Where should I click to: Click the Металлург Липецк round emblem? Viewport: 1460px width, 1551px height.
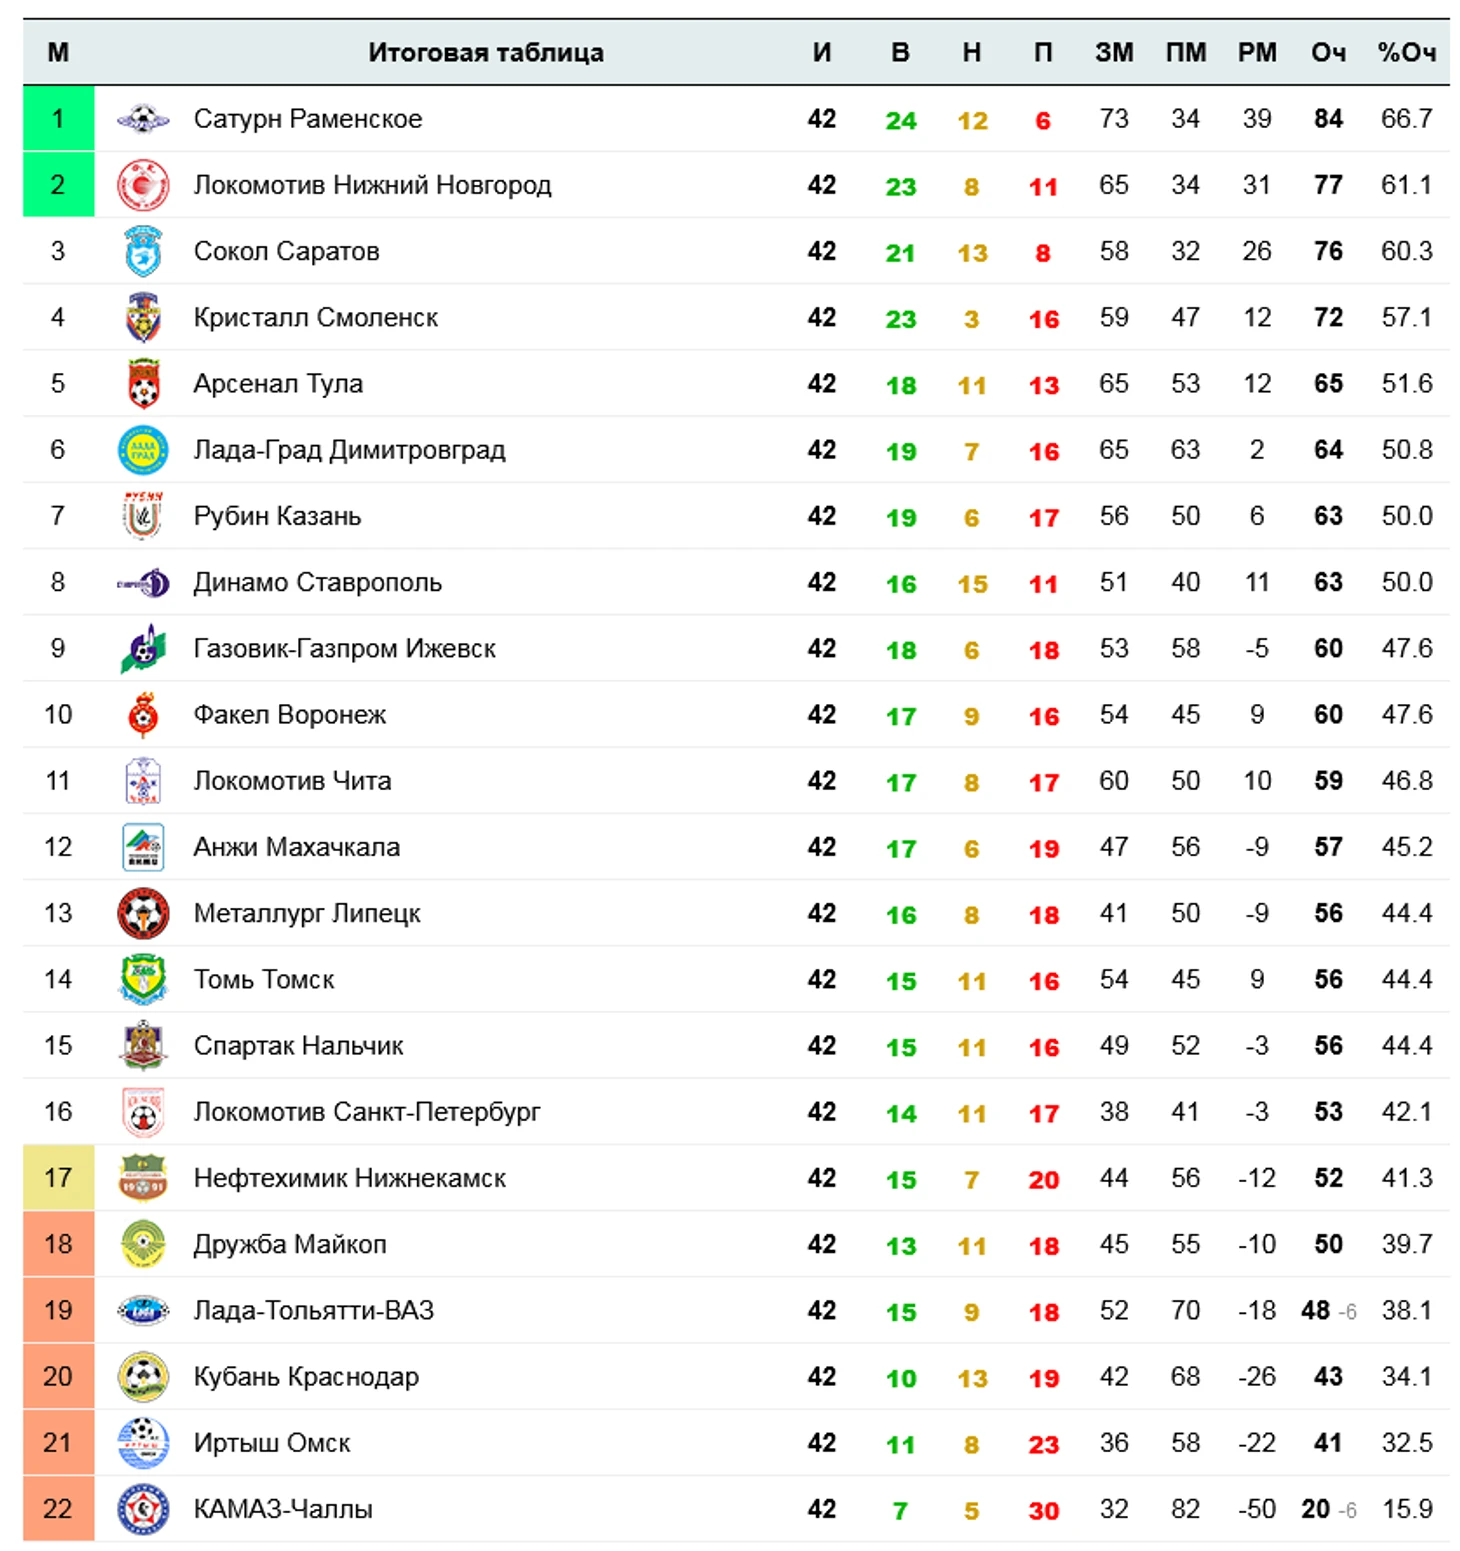click(143, 913)
